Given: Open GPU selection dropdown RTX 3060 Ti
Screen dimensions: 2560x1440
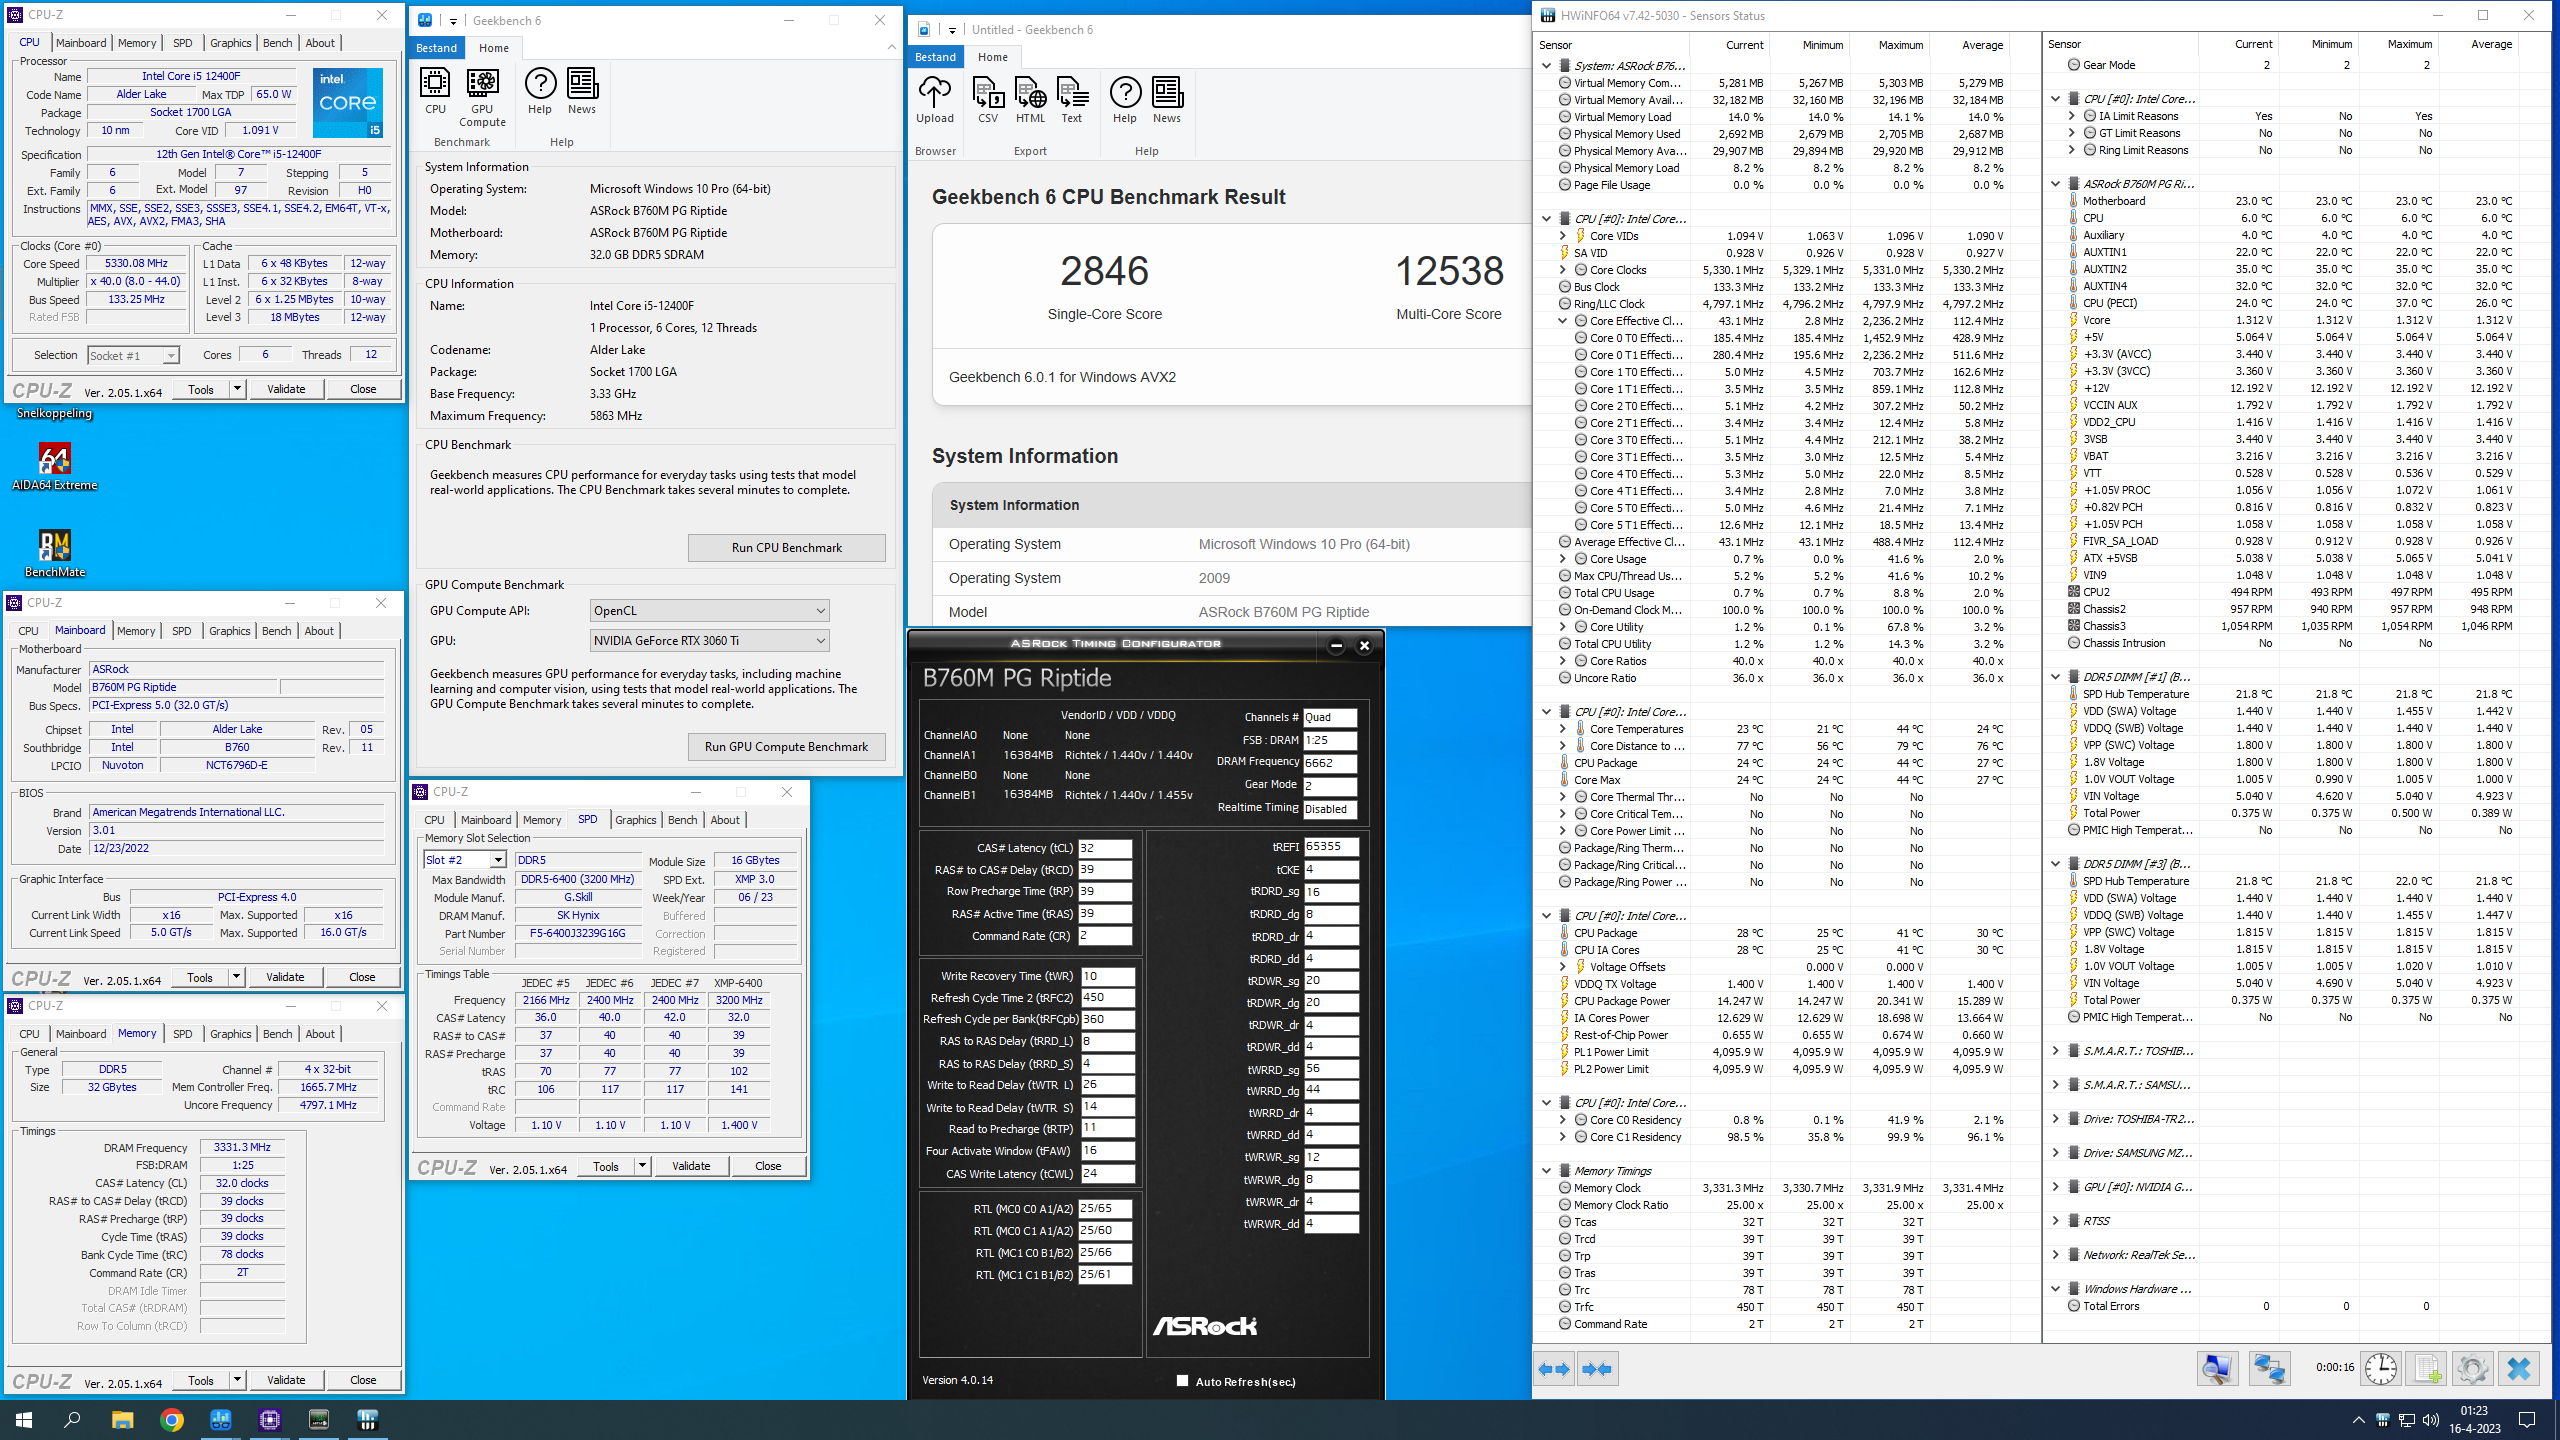Looking at the screenshot, I should (x=709, y=641).
